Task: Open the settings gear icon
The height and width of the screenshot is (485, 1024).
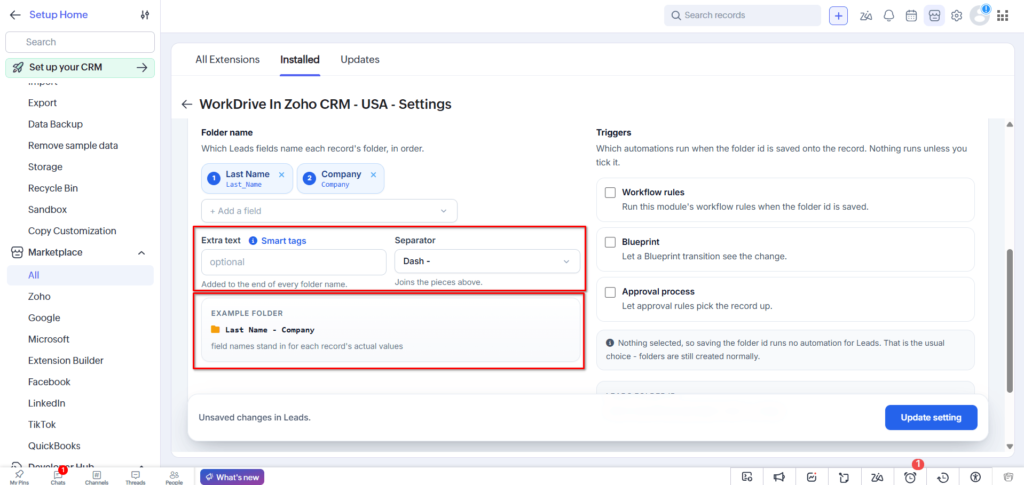Action: click(957, 16)
